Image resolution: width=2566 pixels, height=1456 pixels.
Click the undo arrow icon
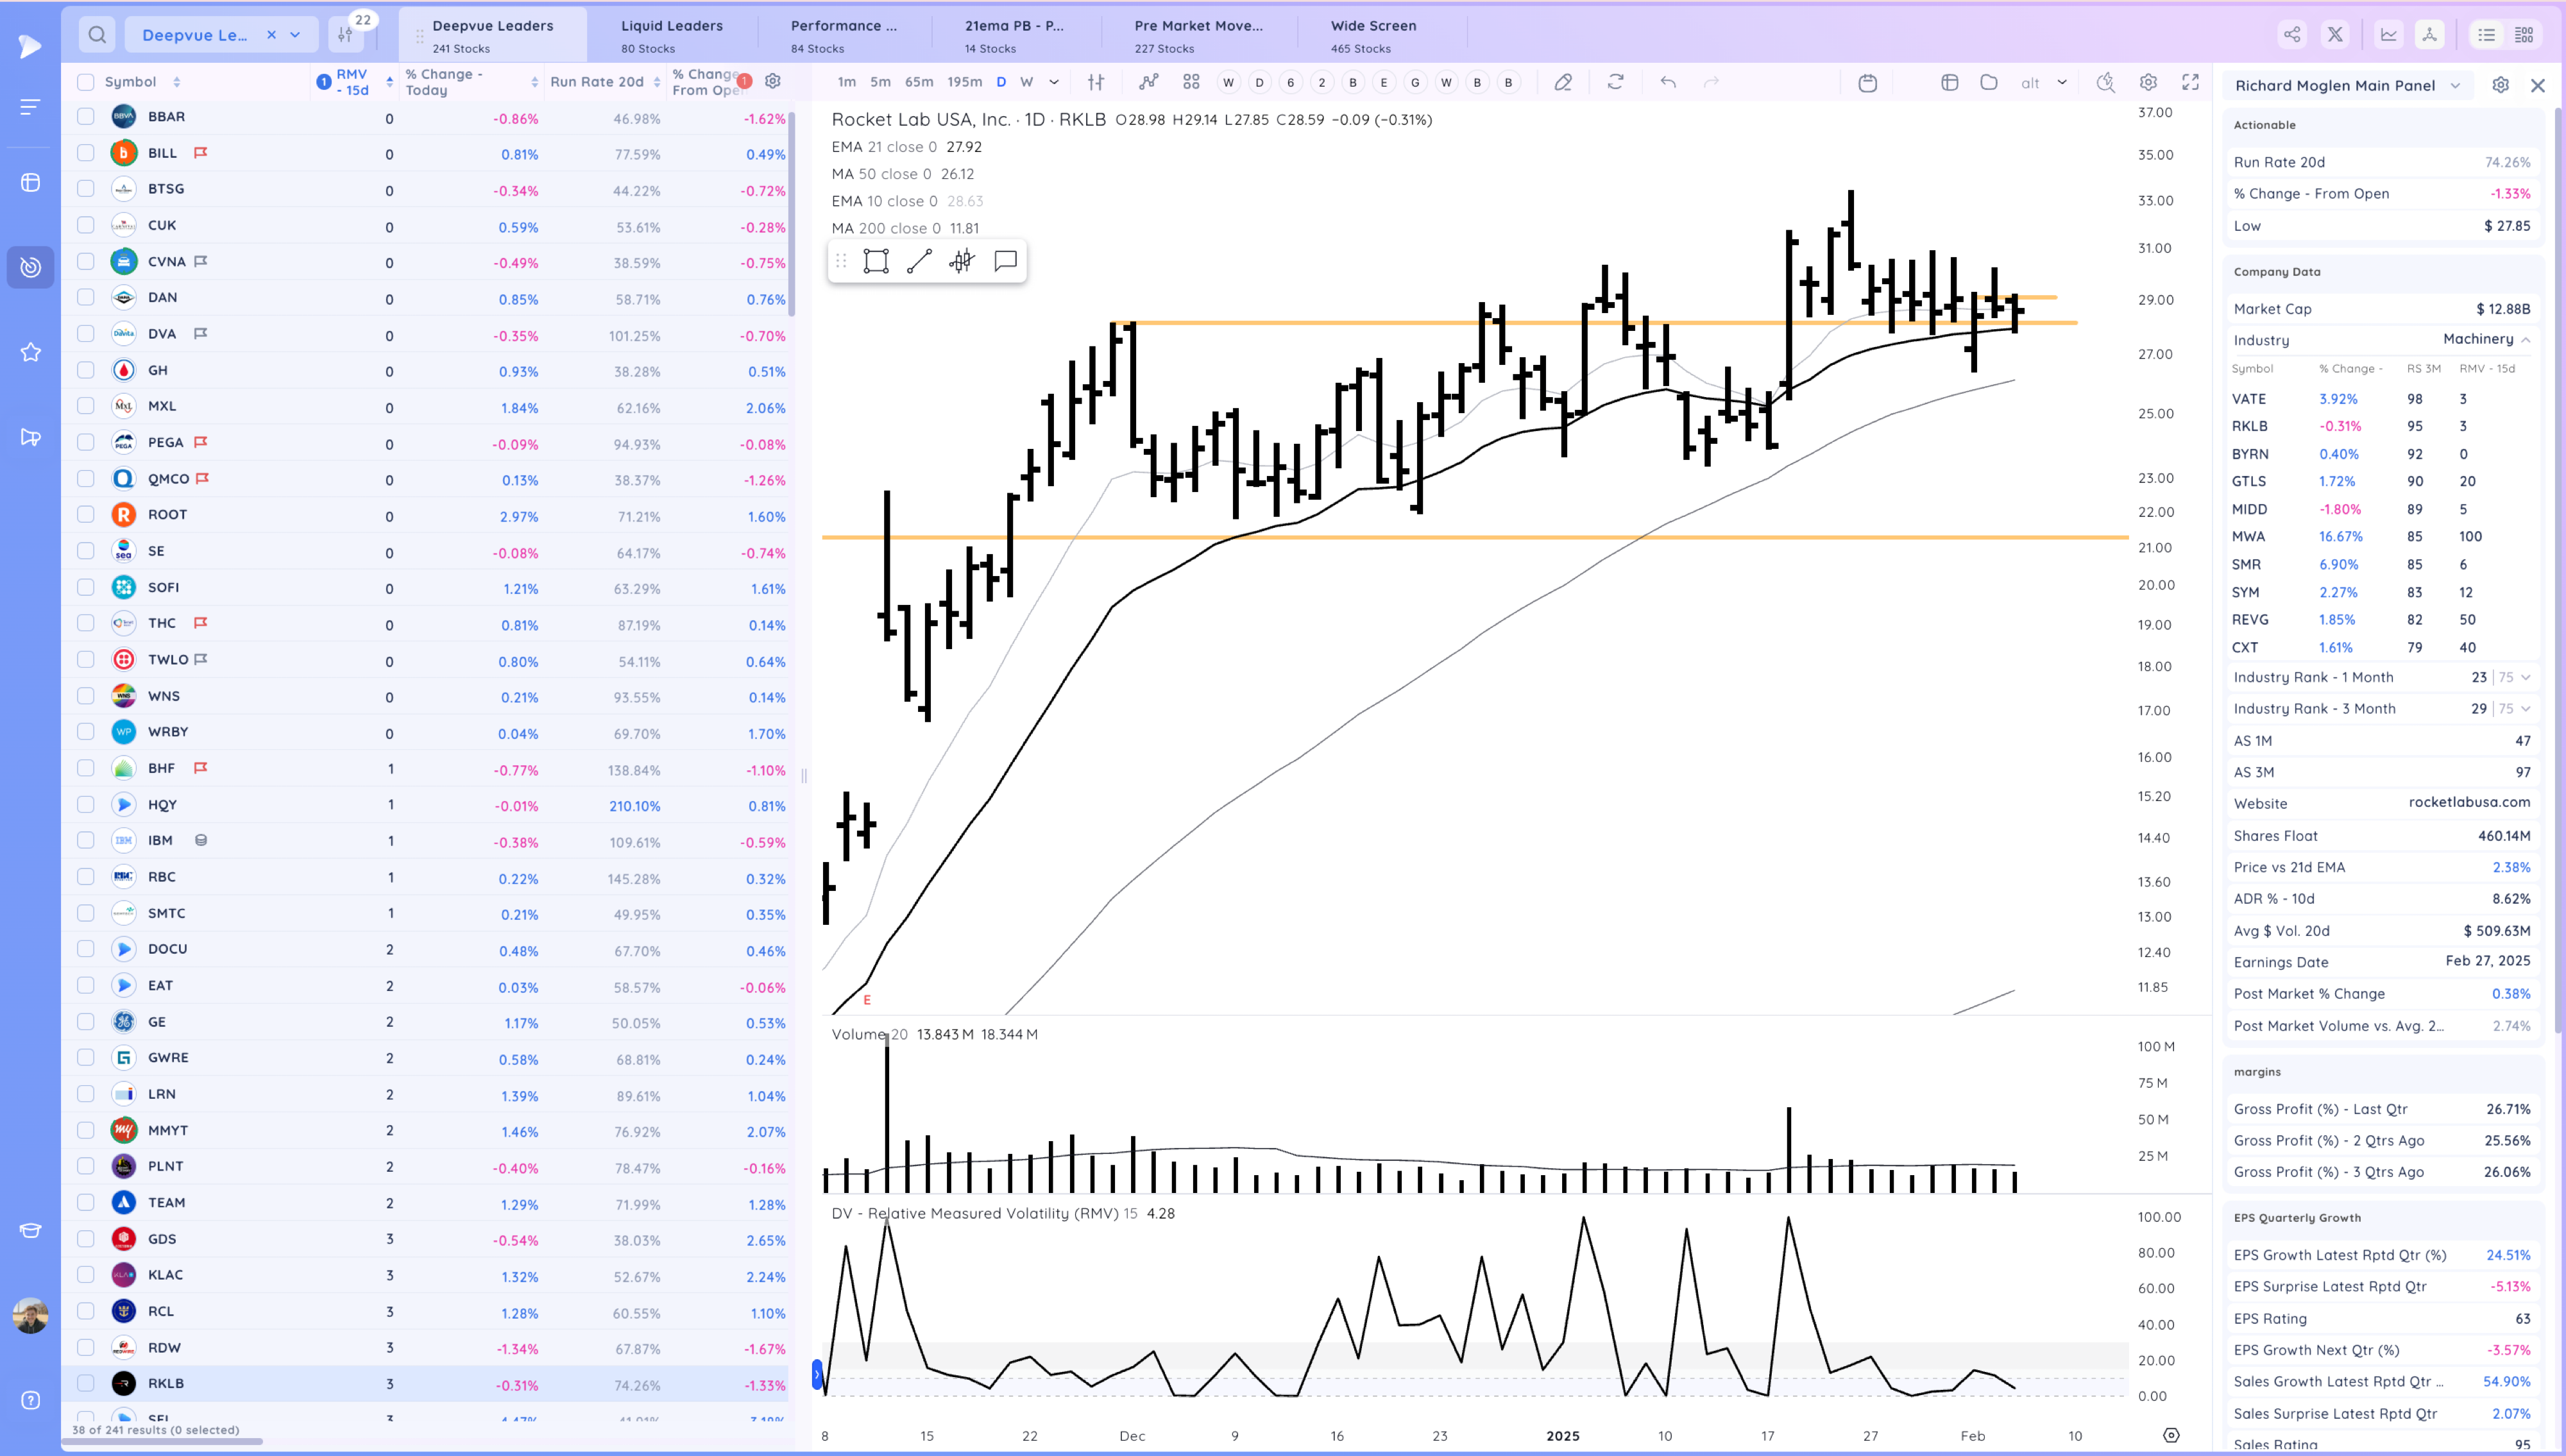1668,83
